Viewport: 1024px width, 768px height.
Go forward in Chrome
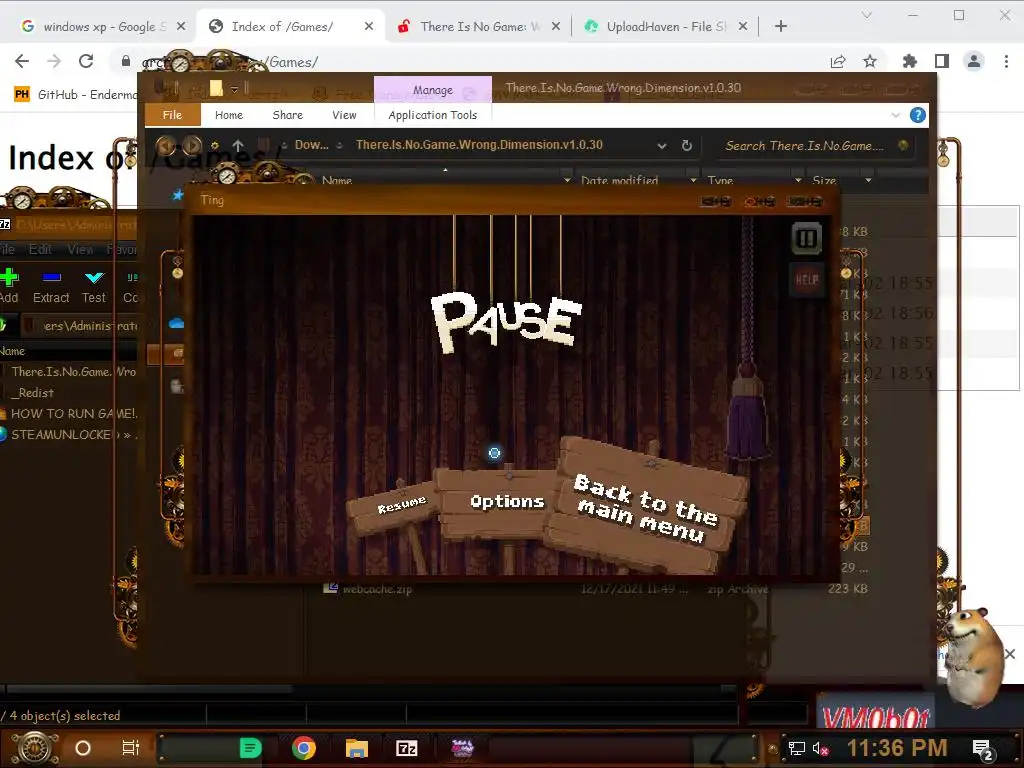54,61
